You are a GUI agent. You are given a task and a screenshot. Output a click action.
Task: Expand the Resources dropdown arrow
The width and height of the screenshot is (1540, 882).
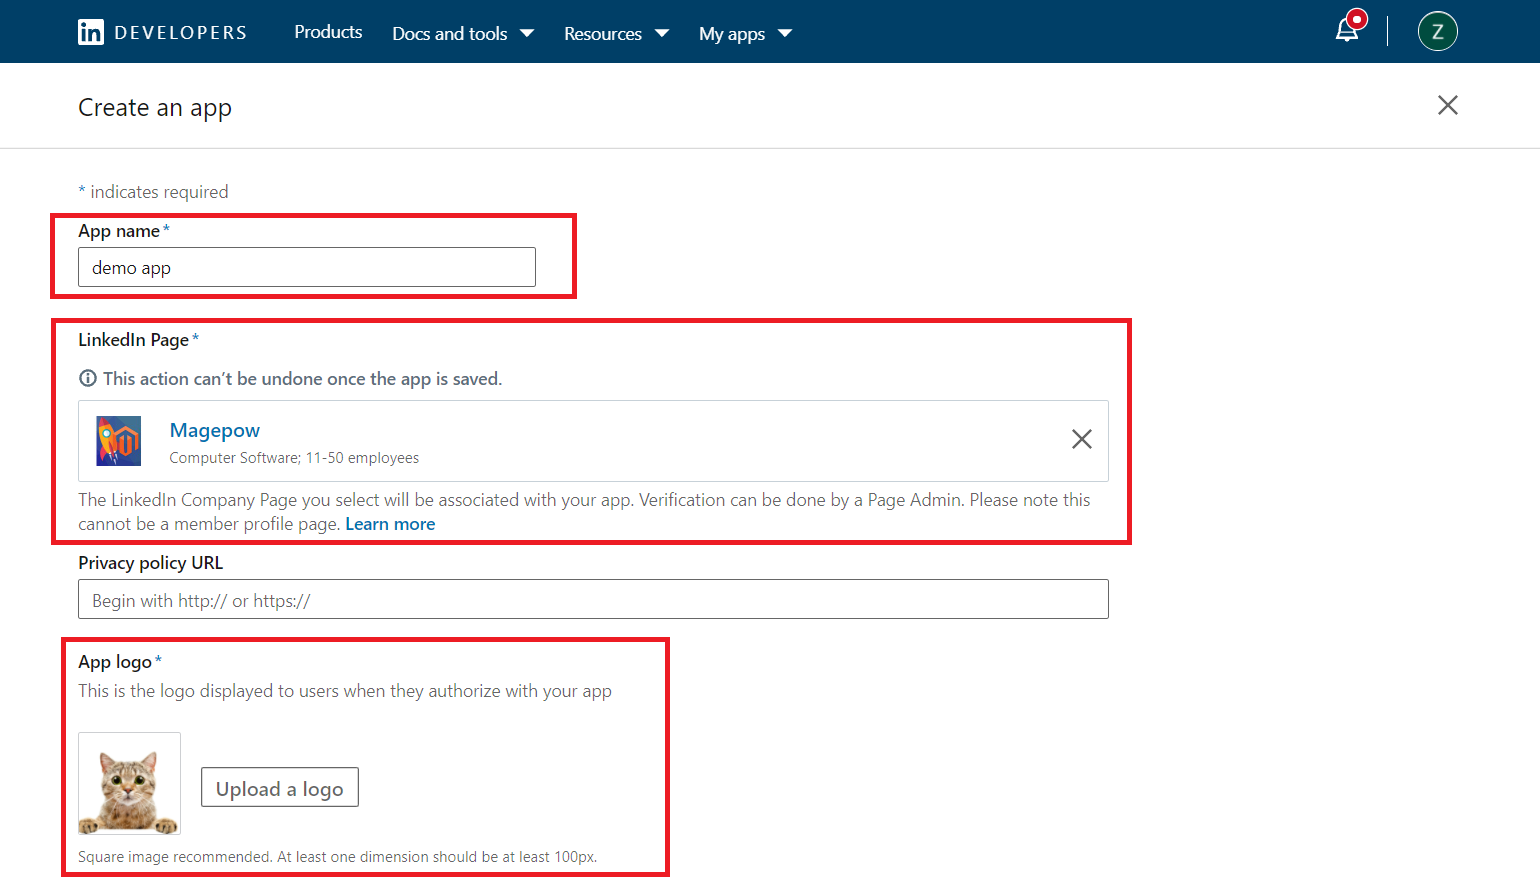point(662,34)
